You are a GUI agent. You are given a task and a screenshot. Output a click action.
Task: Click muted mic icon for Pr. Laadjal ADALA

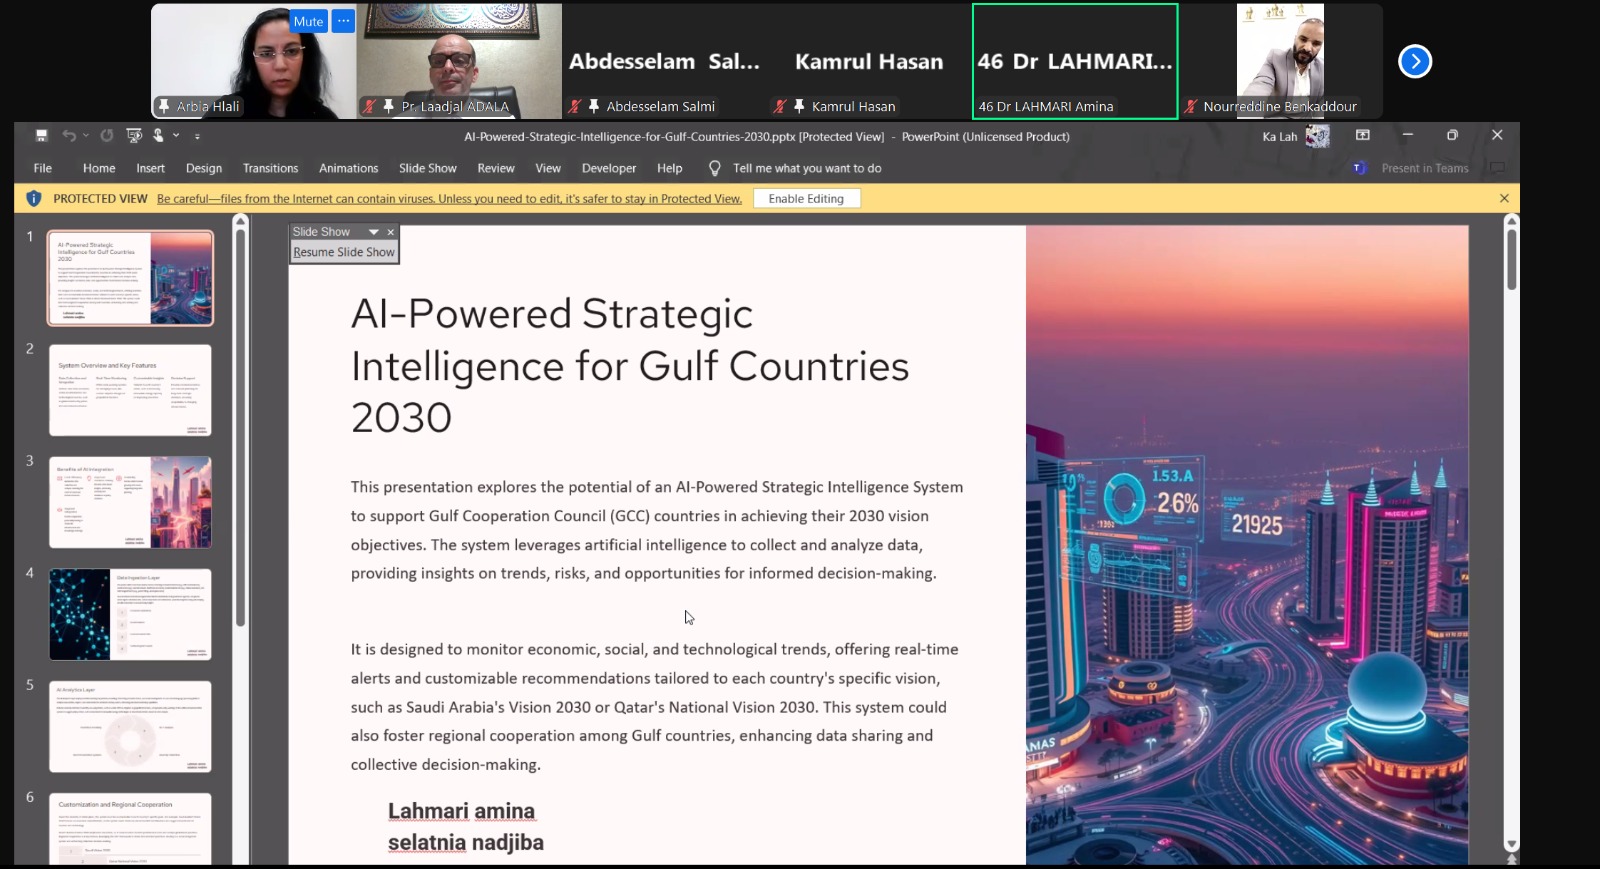(x=369, y=106)
